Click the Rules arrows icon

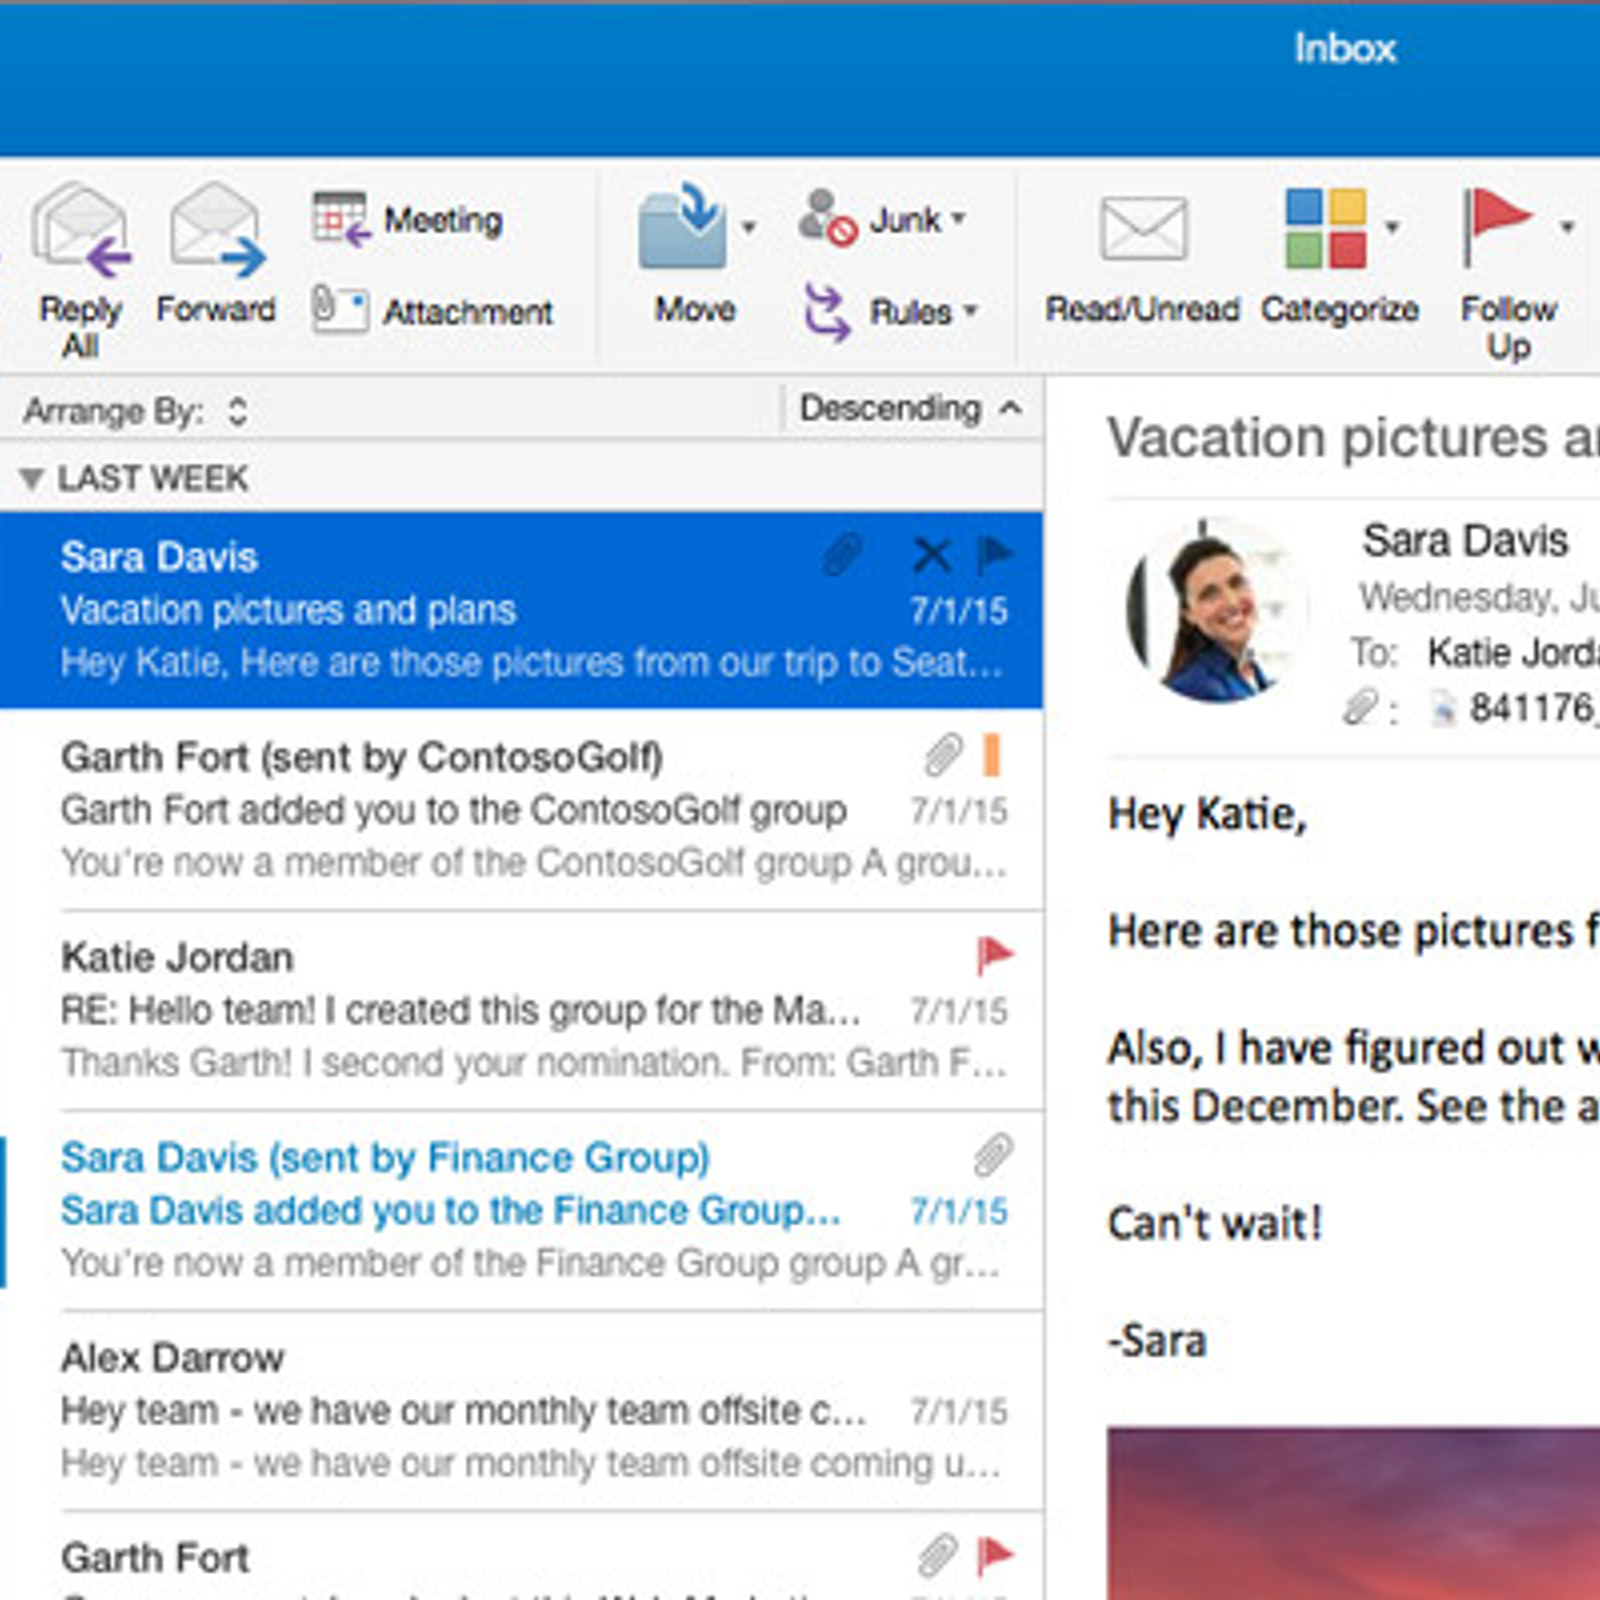tap(827, 311)
